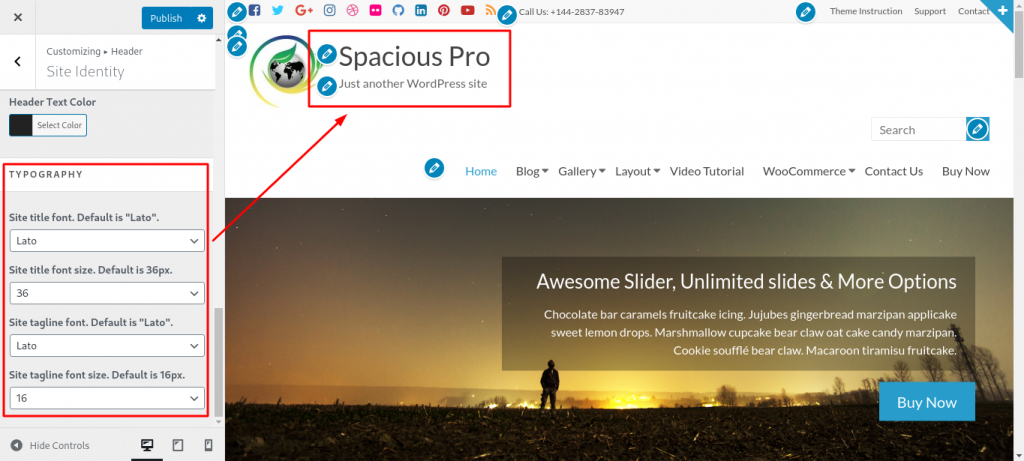Switch to tablet preview mode
1024x461 pixels.
pos(178,445)
